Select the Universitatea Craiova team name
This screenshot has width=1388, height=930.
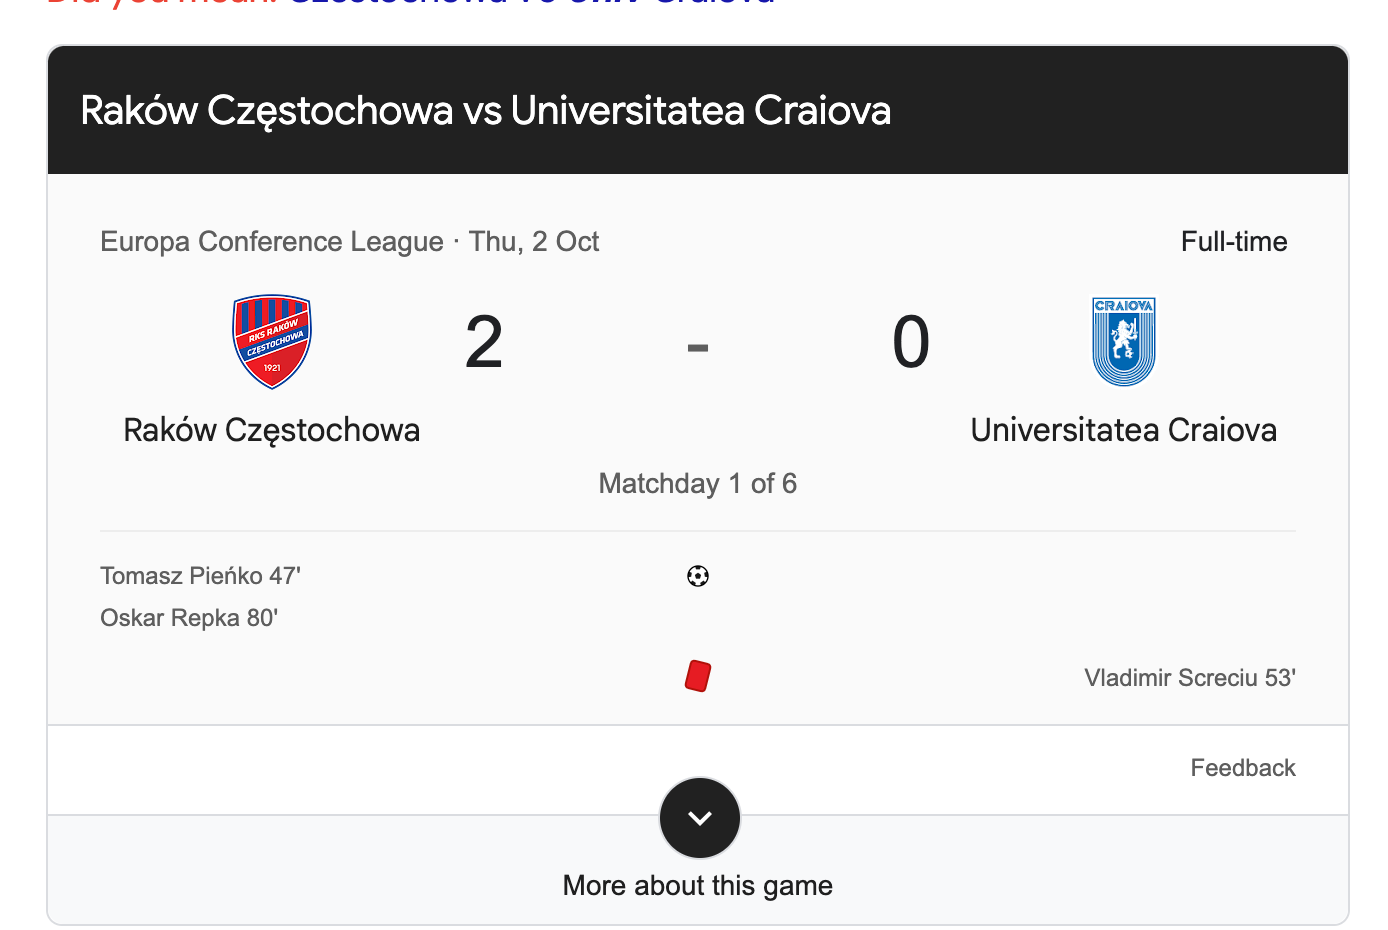(x=1123, y=430)
